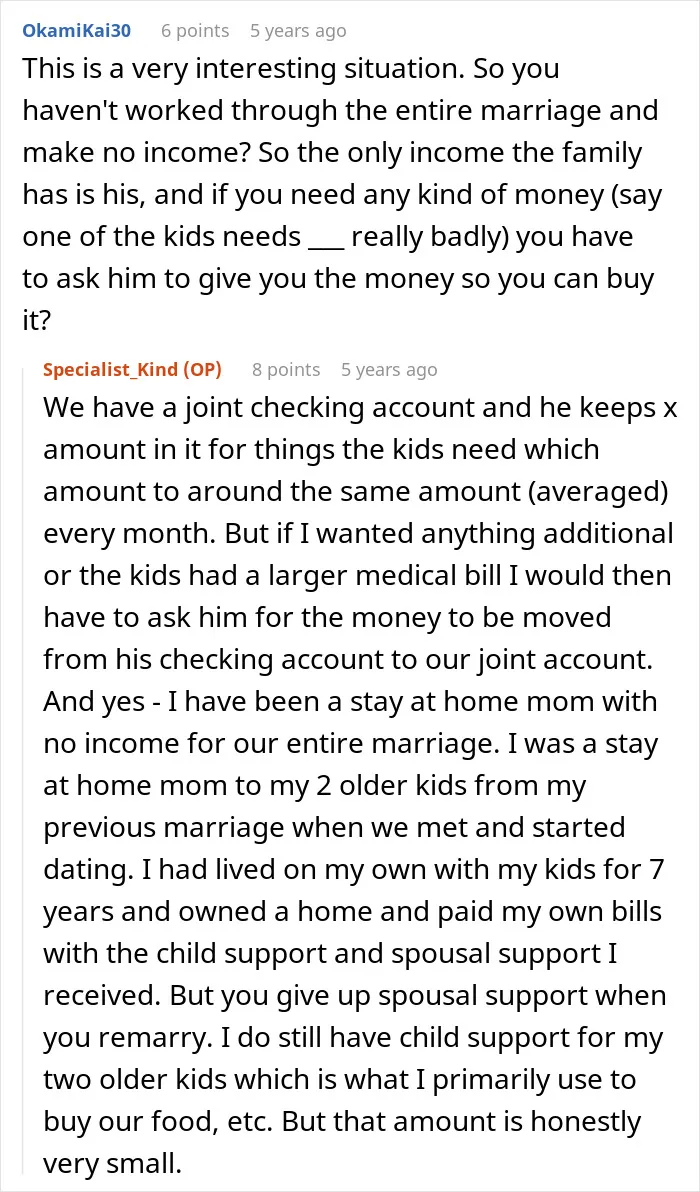
Task: Click the line starting 'This is a very interesting'
Action: coord(291,69)
